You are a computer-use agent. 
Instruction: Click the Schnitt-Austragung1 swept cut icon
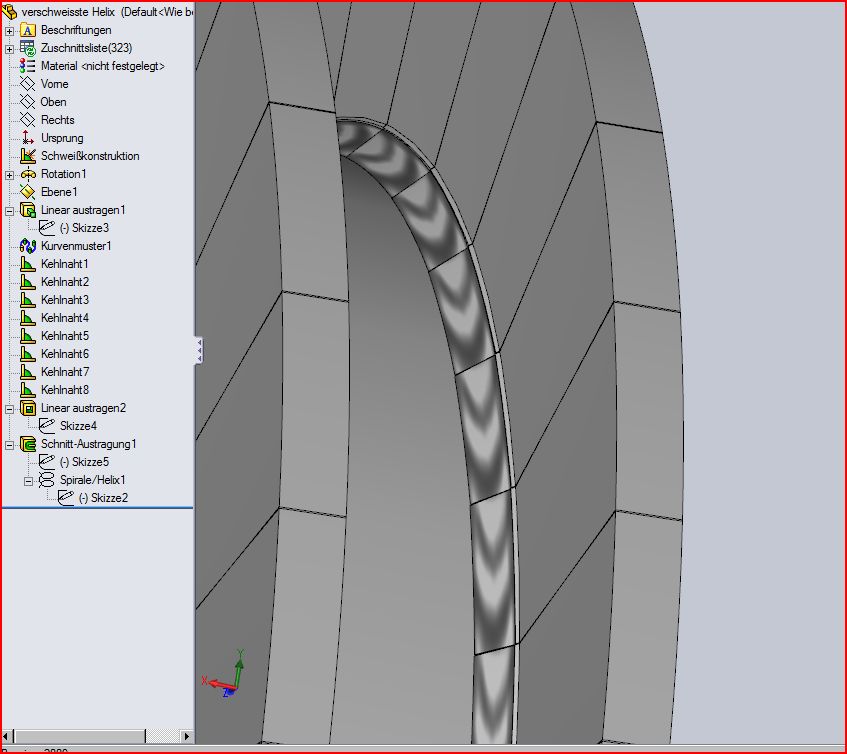[x=28, y=444]
